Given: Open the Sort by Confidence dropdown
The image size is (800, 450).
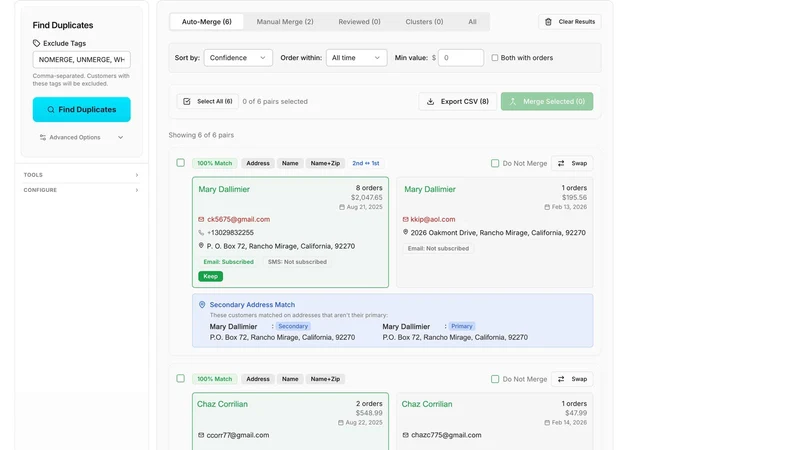Looking at the screenshot, I should click(x=238, y=58).
